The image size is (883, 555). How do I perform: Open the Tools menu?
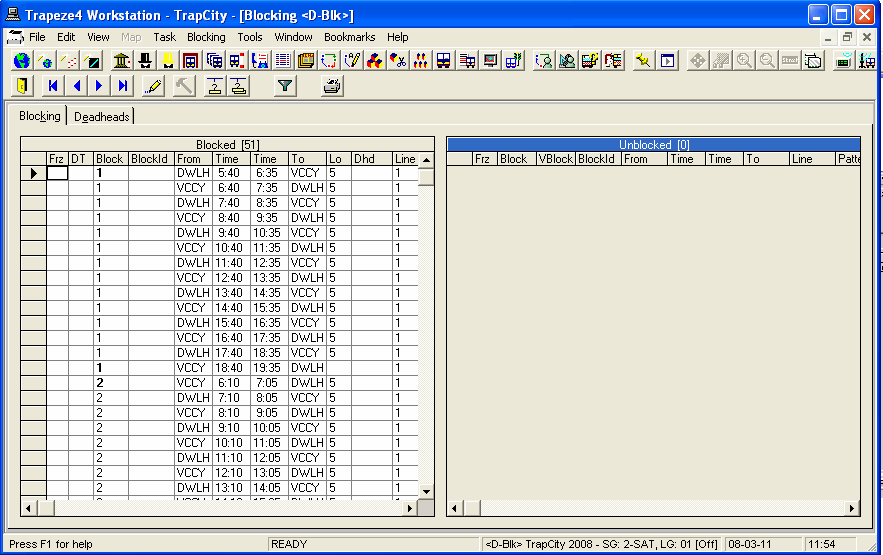click(250, 37)
